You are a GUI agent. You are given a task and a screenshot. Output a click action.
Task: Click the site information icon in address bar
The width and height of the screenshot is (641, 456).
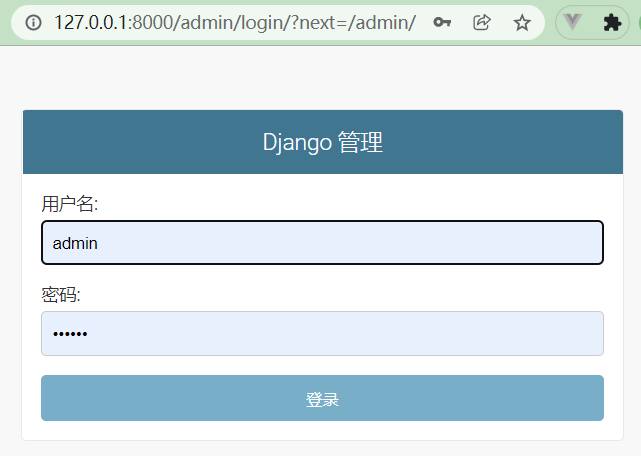tap(34, 22)
